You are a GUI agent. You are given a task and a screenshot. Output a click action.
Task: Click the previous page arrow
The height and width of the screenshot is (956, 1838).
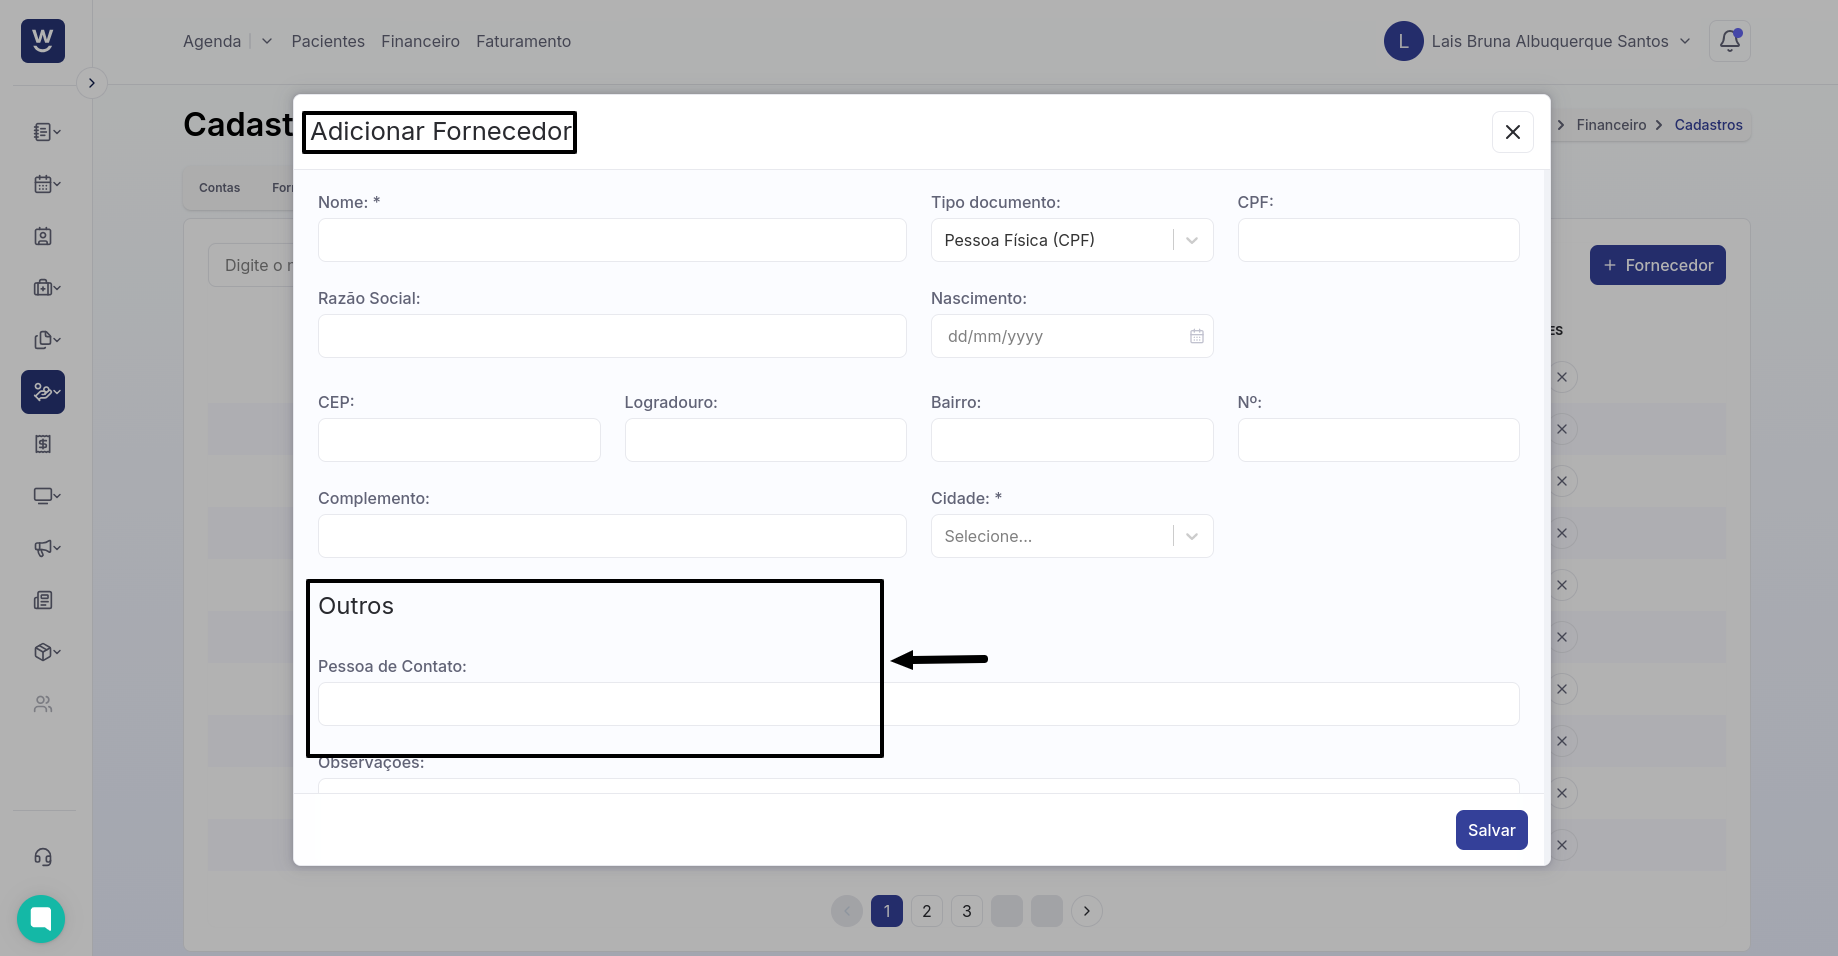[847, 911]
